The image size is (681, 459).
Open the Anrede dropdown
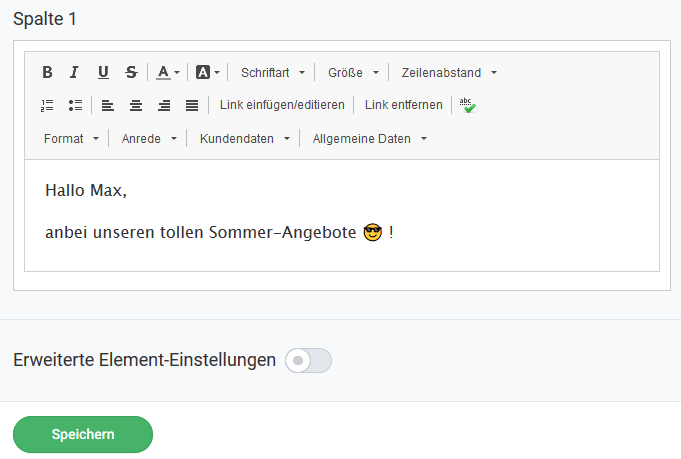(x=149, y=139)
